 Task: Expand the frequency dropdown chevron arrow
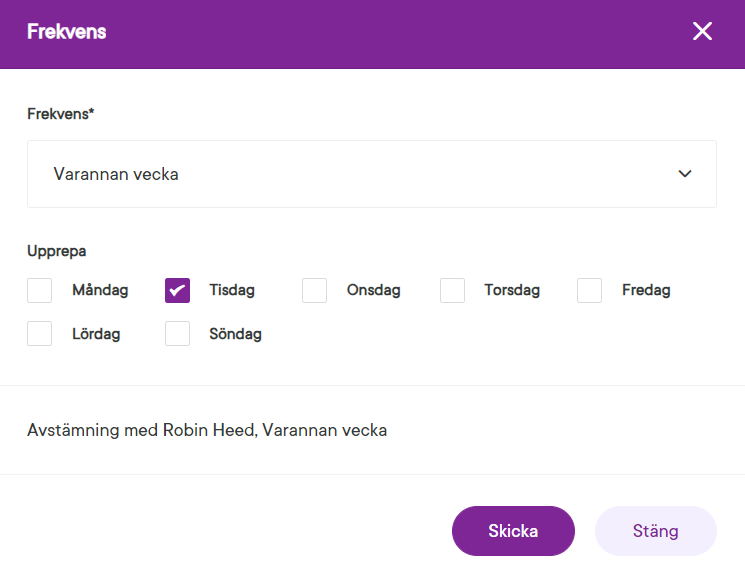(685, 174)
